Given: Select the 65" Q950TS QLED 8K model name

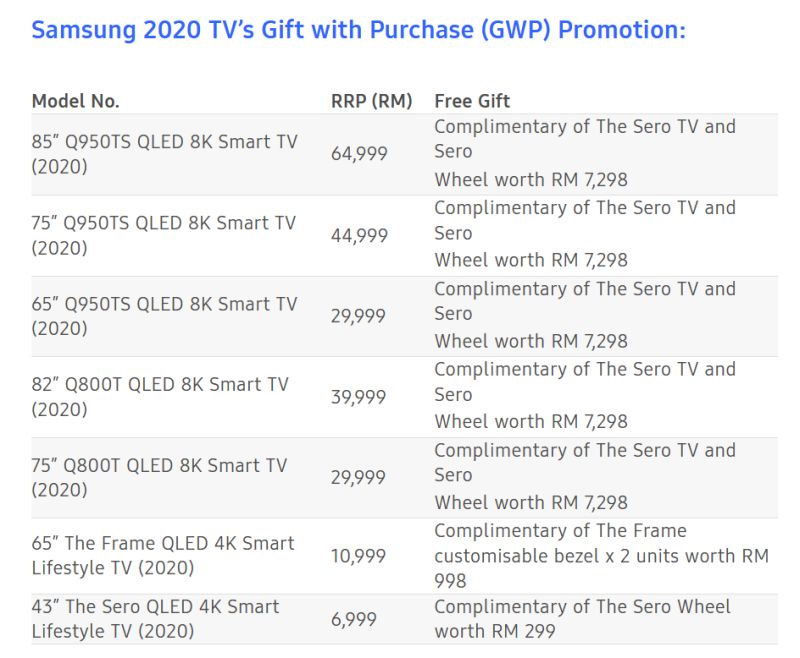Looking at the screenshot, I should [164, 316].
